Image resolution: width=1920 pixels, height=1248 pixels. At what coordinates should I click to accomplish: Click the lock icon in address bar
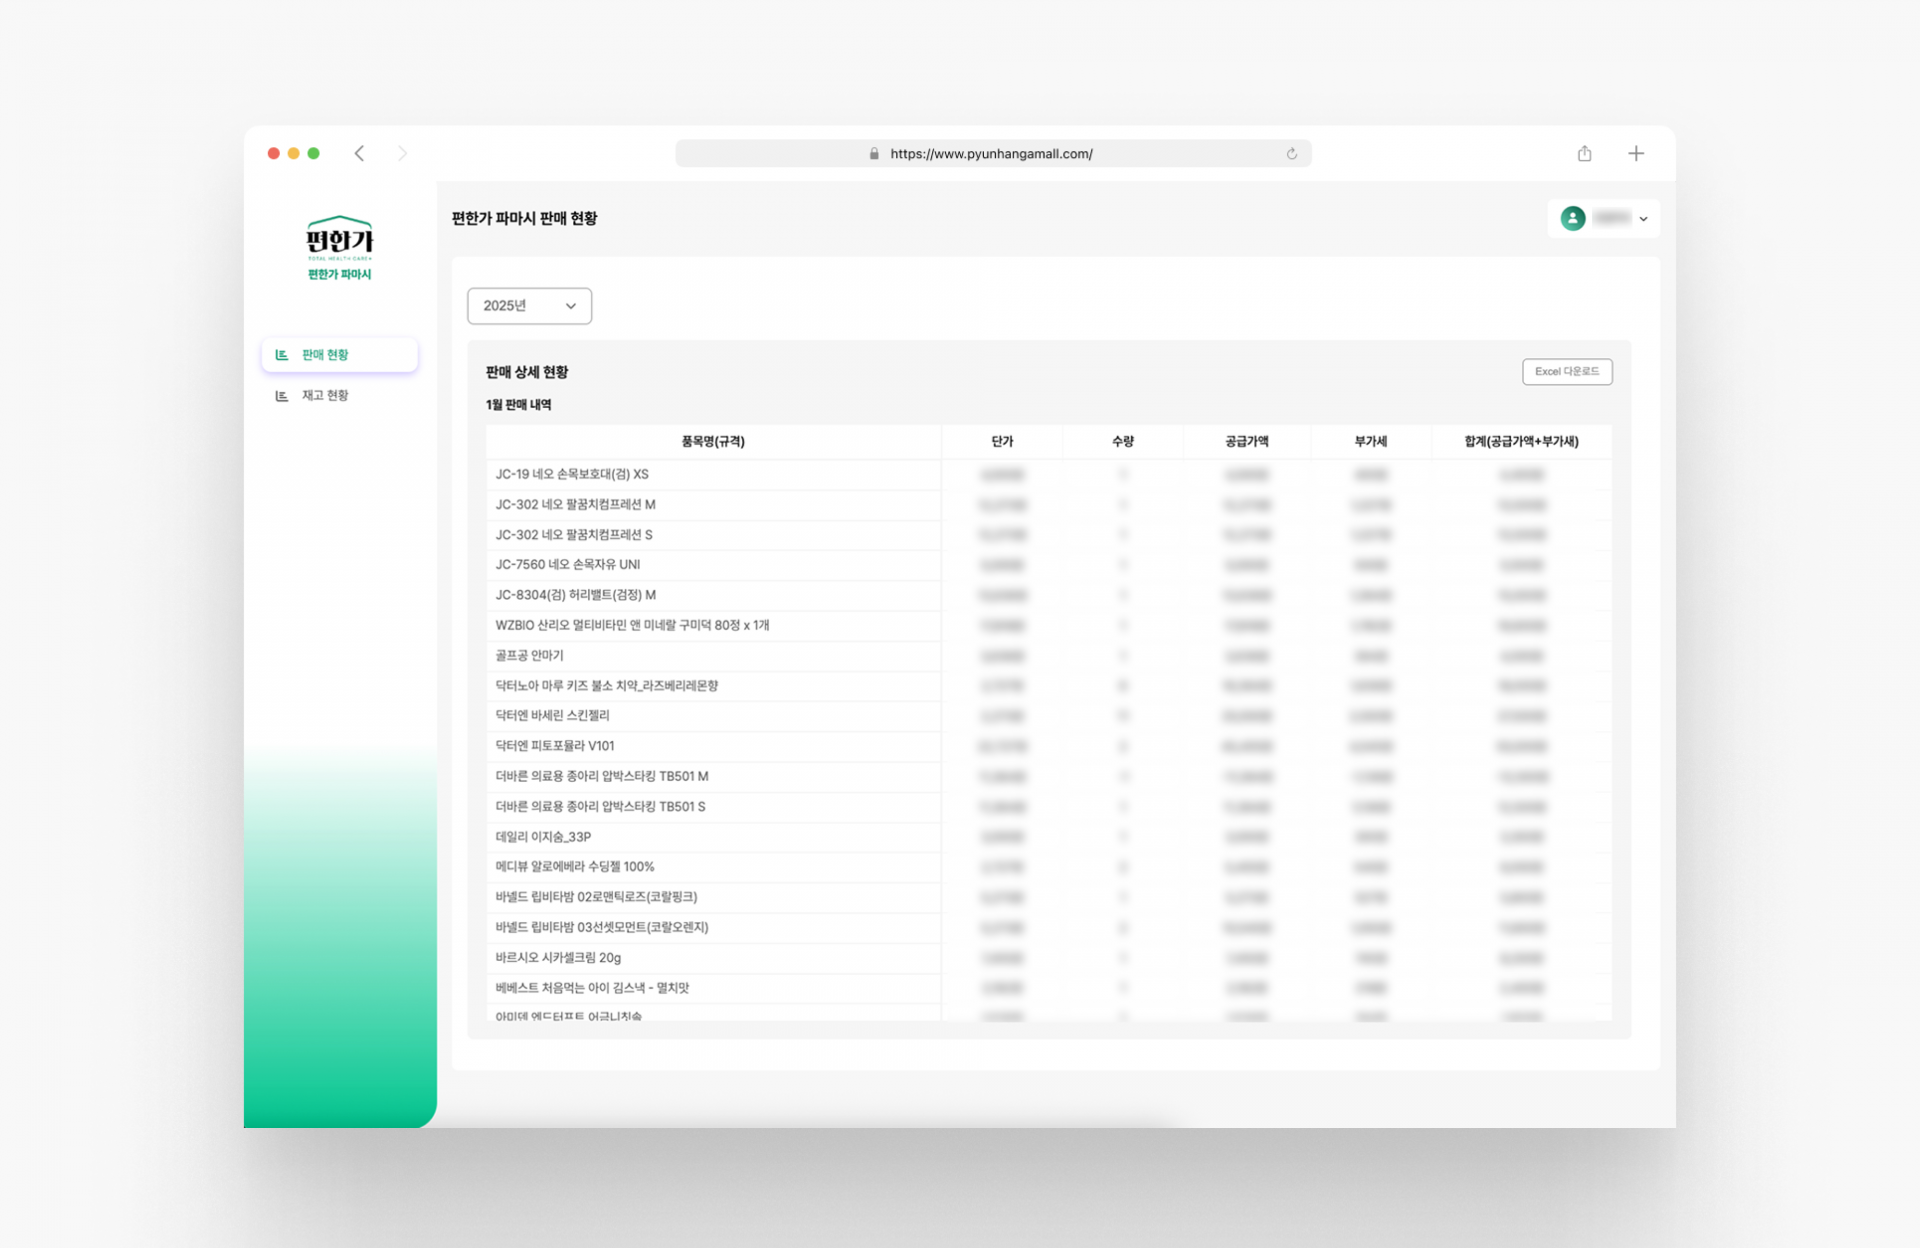pyautogui.click(x=874, y=153)
